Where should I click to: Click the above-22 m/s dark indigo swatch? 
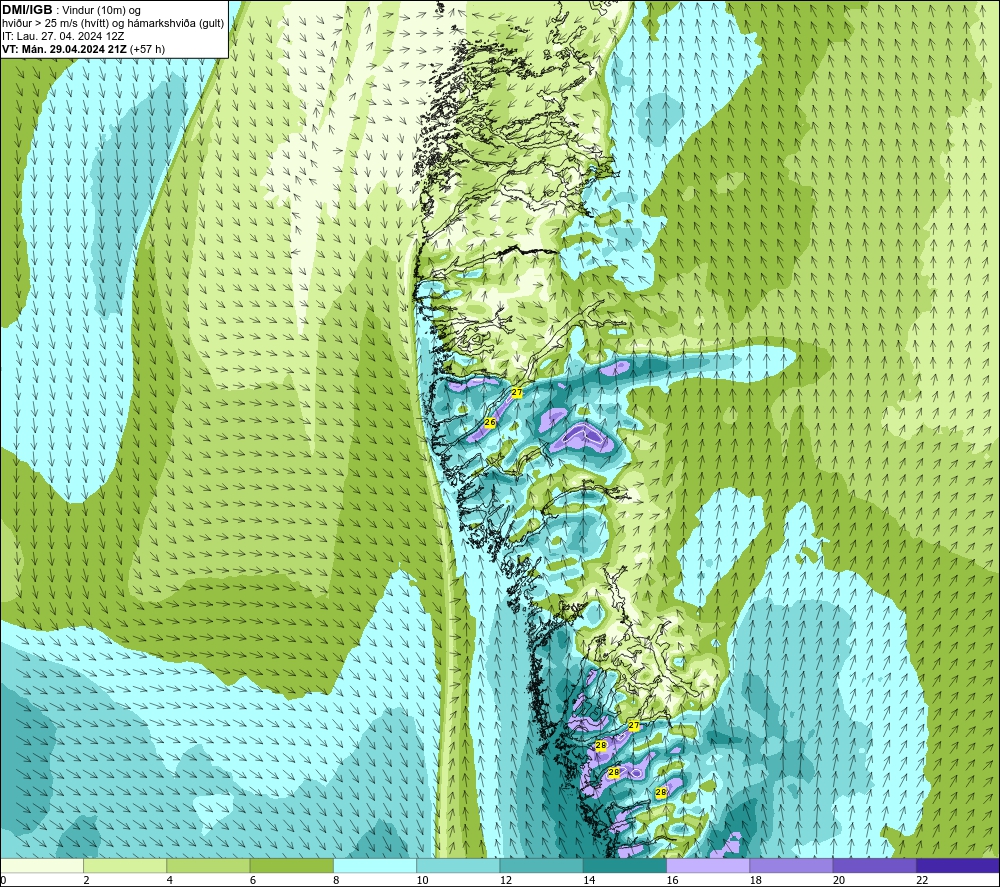tap(958, 865)
